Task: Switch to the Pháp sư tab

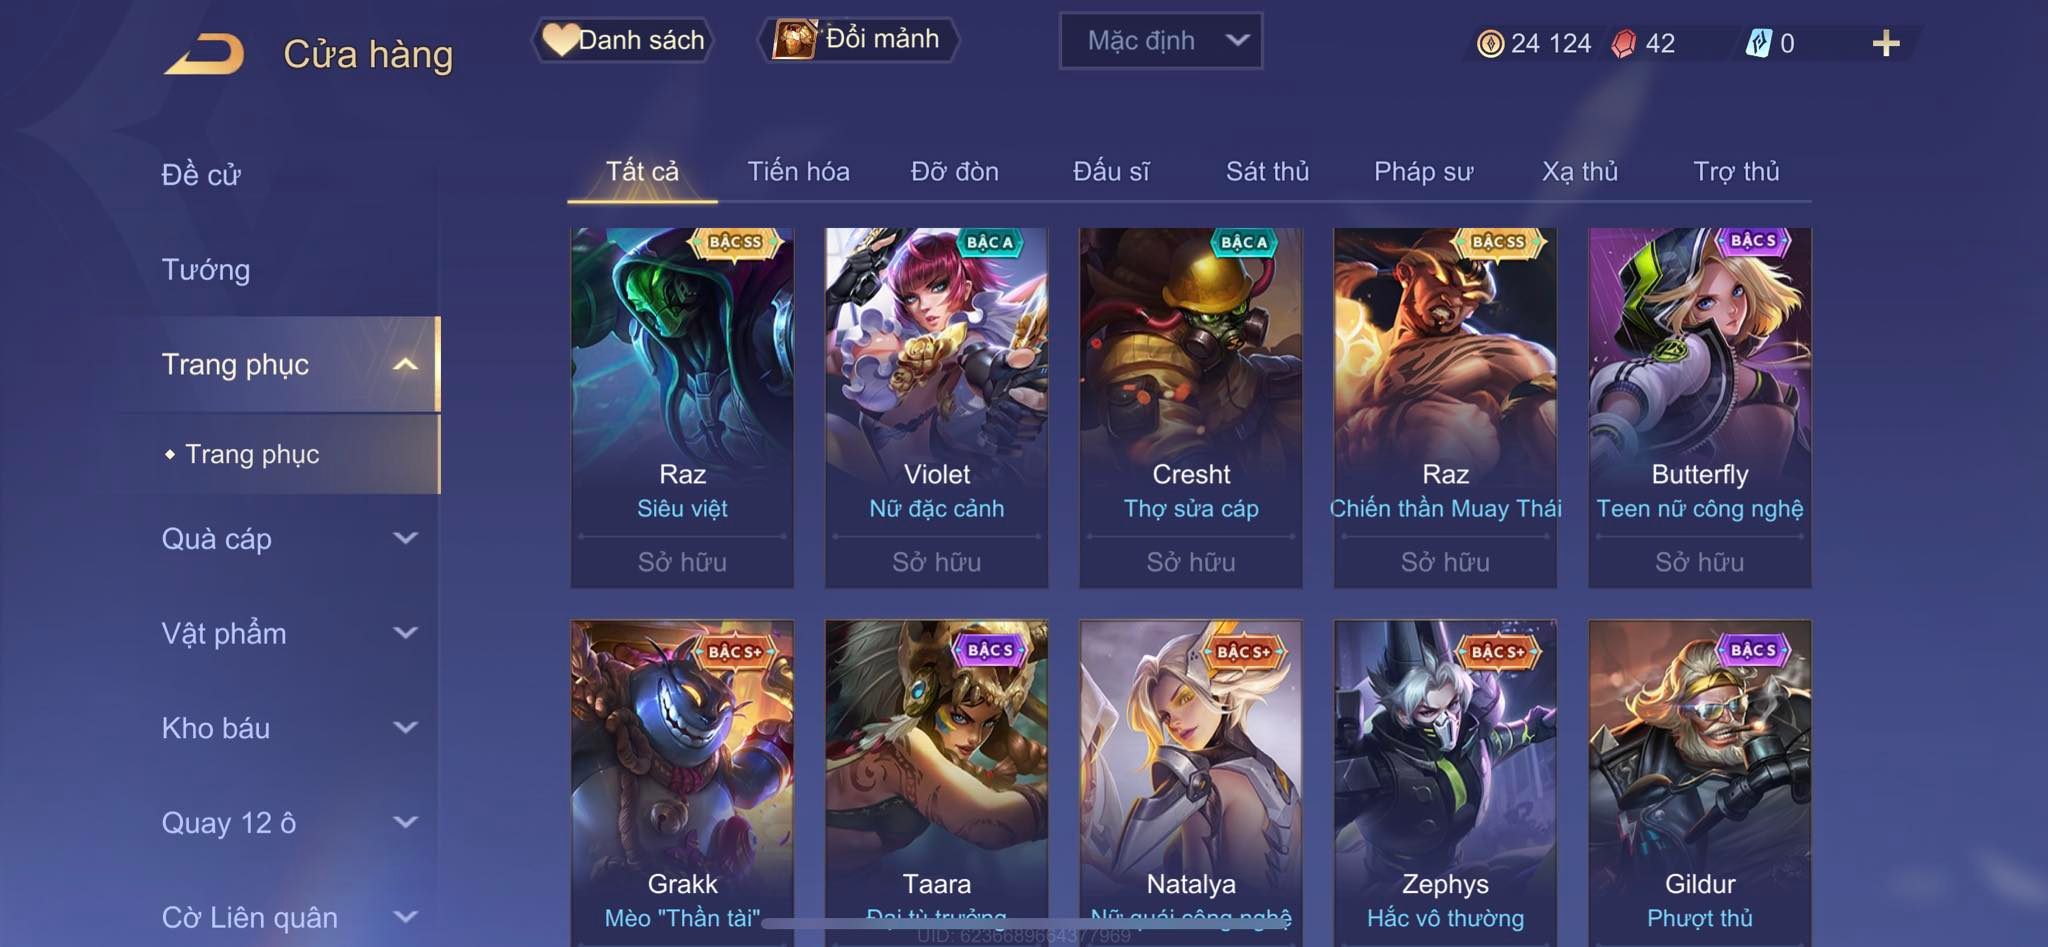Action: pyautogui.click(x=1423, y=171)
